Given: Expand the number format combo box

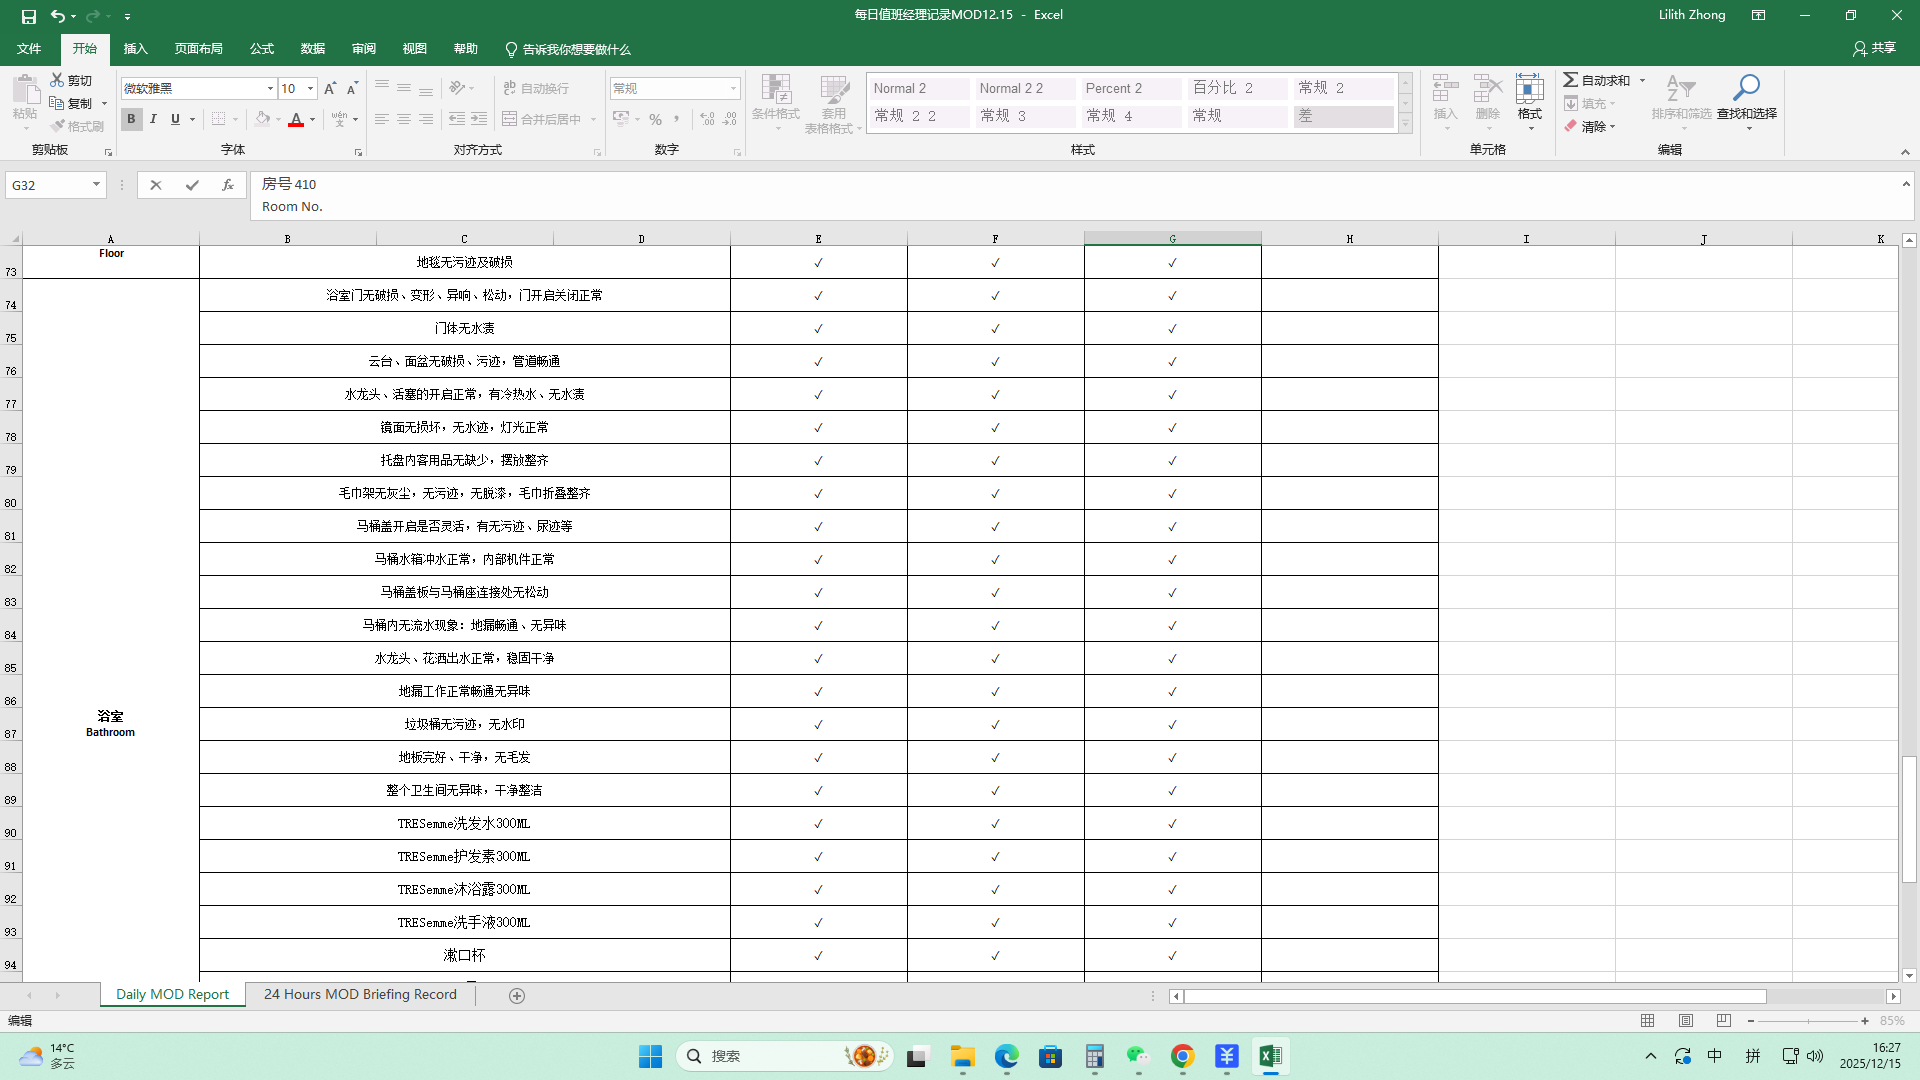Looking at the screenshot, I should tap(733, 88).
